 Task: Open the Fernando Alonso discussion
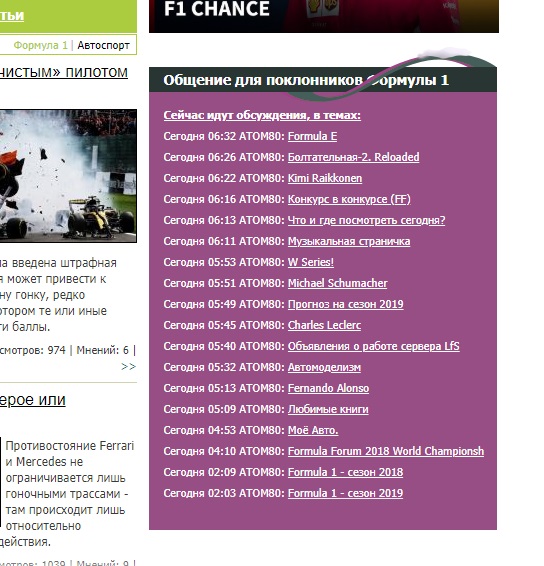click(328, 388)
